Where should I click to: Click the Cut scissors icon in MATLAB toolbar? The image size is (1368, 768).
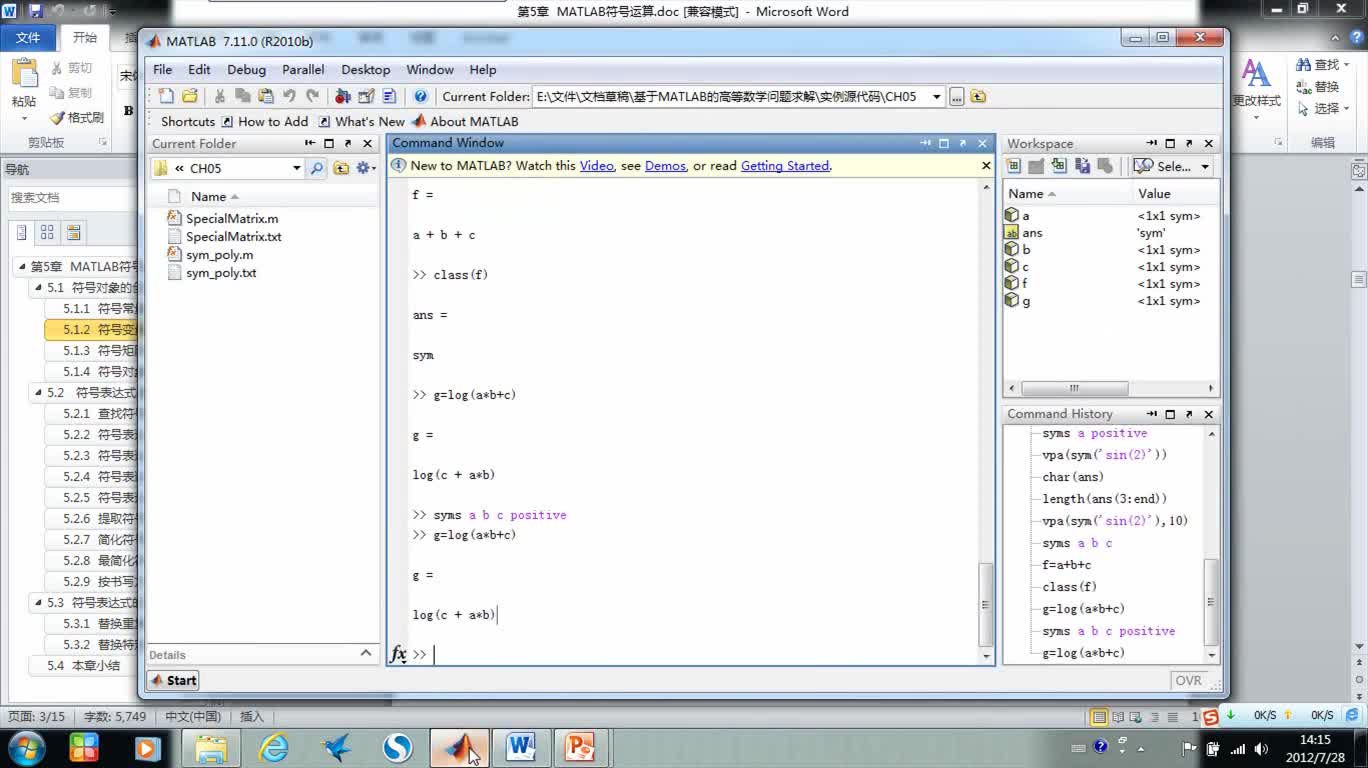(x=220, y=97)
